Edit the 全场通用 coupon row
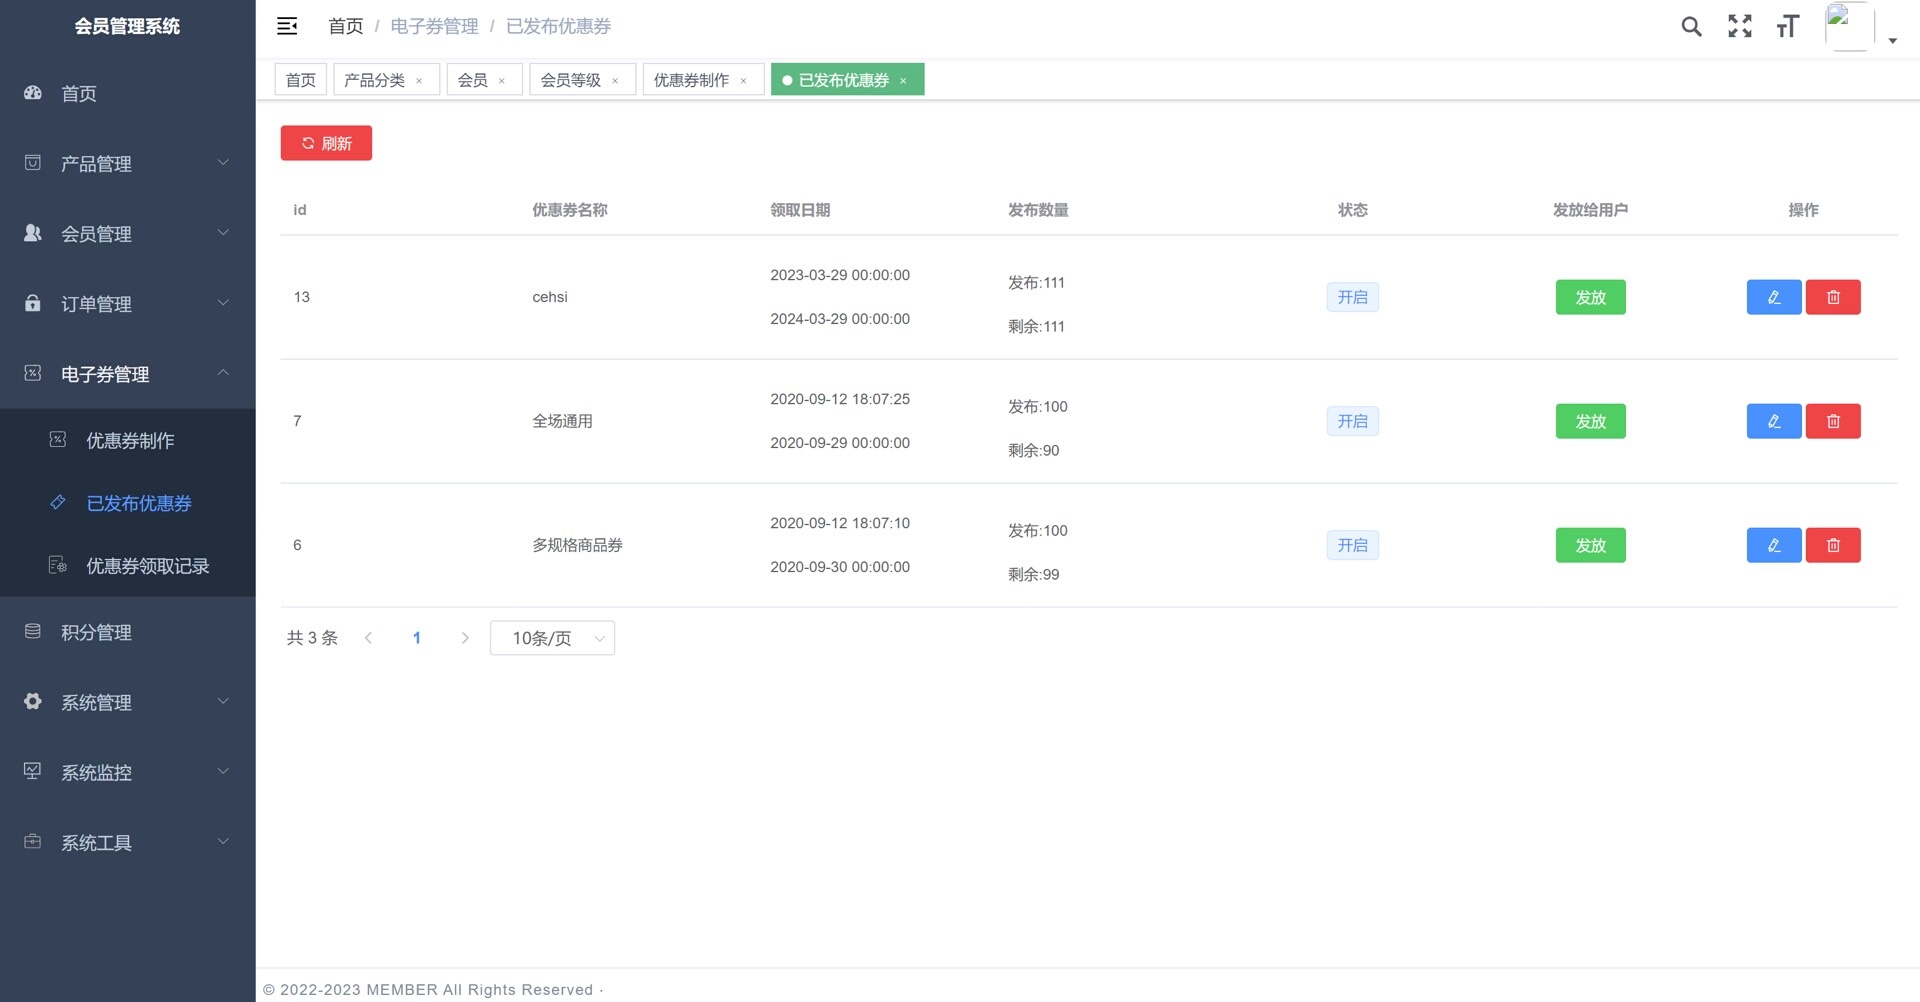This screenshot has width=1920, height=1002. click(x=1773, y=421)
